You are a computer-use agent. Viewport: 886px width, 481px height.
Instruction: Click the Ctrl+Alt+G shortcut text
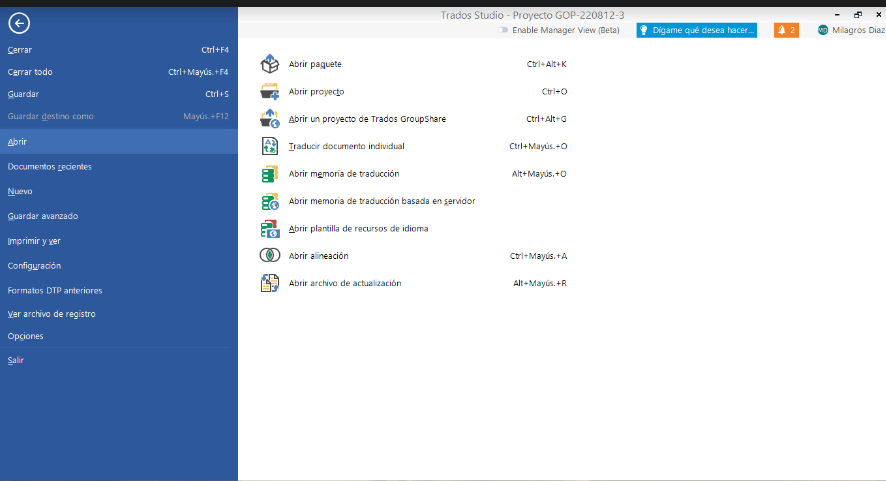coord(546,119)
